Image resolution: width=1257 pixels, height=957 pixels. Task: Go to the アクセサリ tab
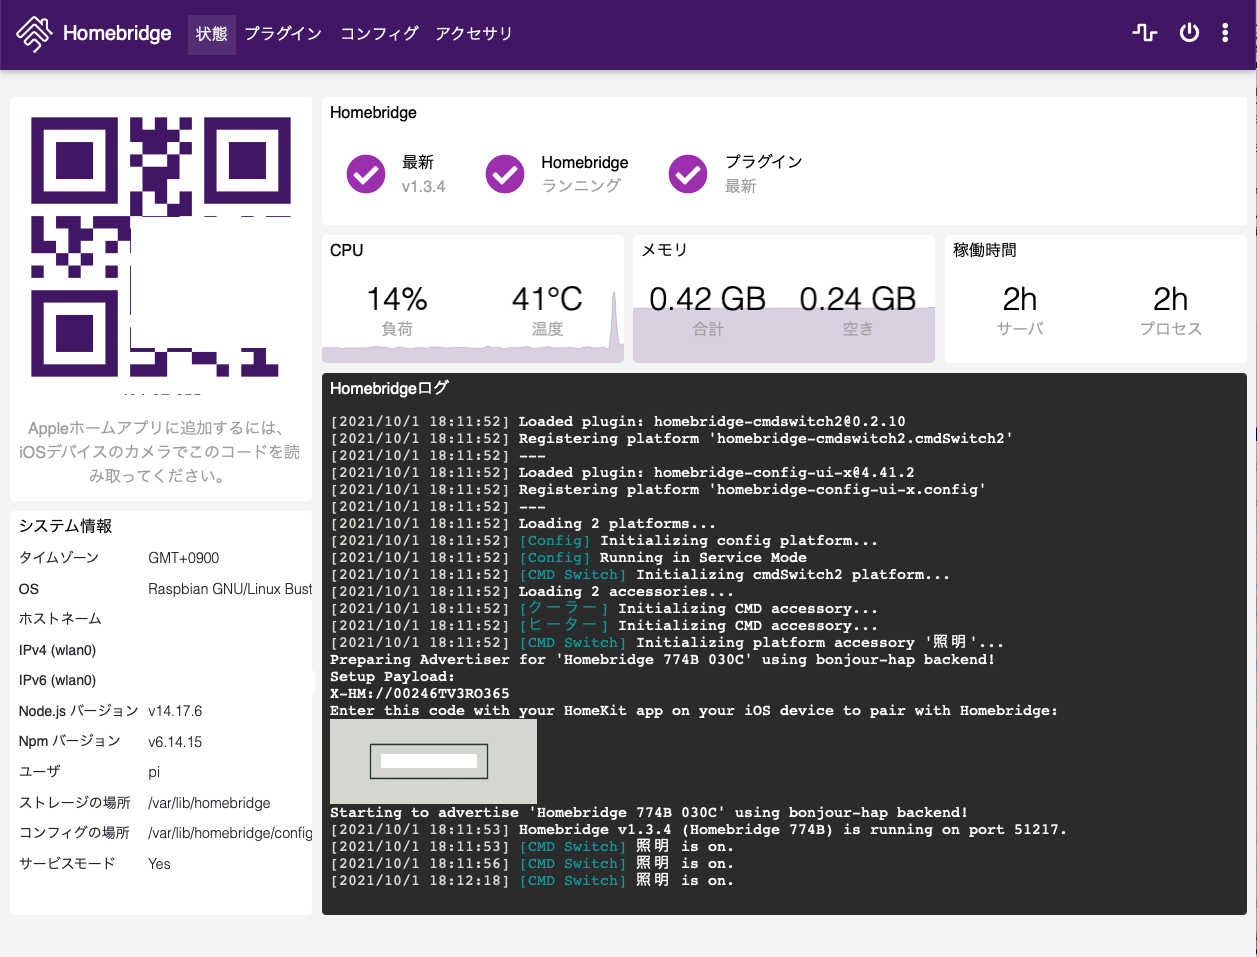pos(474,34)
